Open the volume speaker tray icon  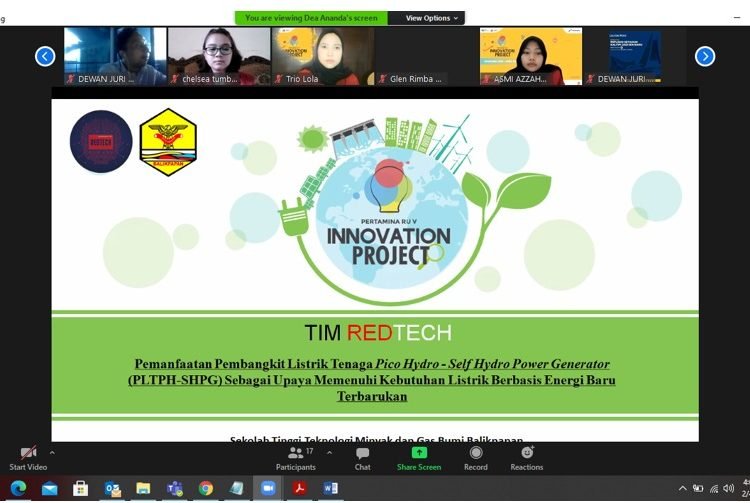(x=728, y=488)
